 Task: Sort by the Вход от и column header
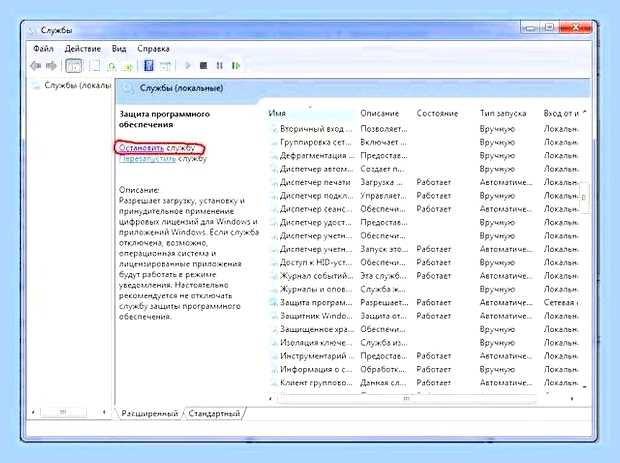point(561,113)
